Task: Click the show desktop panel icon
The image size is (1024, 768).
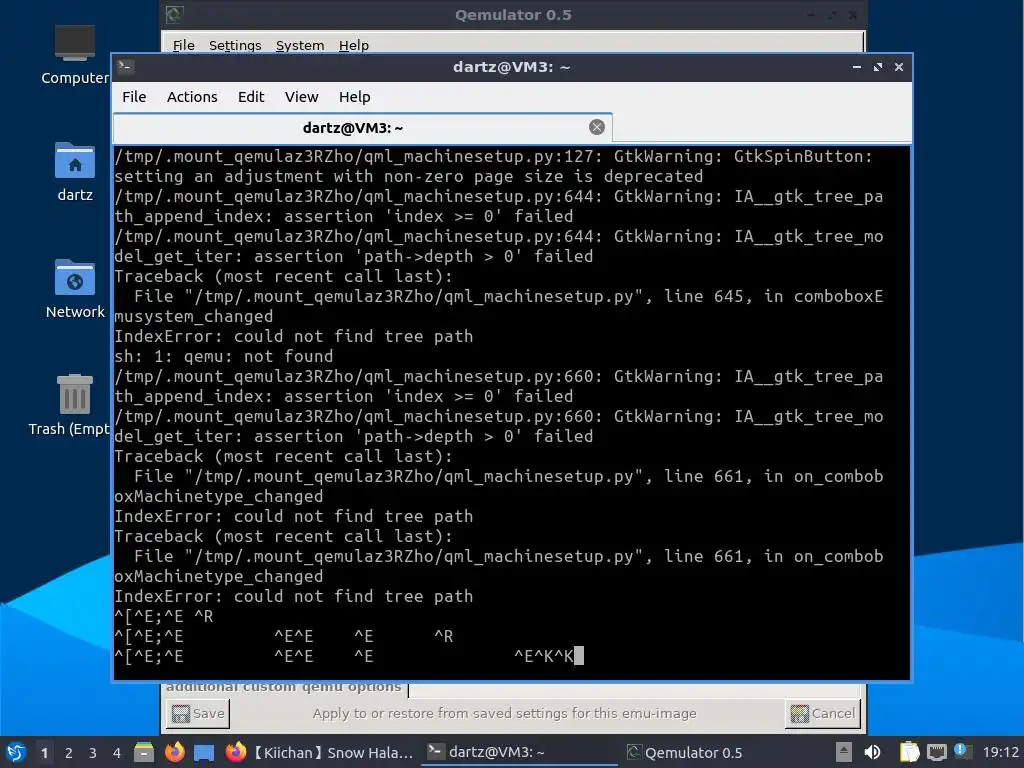Action: click(x=204, y=752)
